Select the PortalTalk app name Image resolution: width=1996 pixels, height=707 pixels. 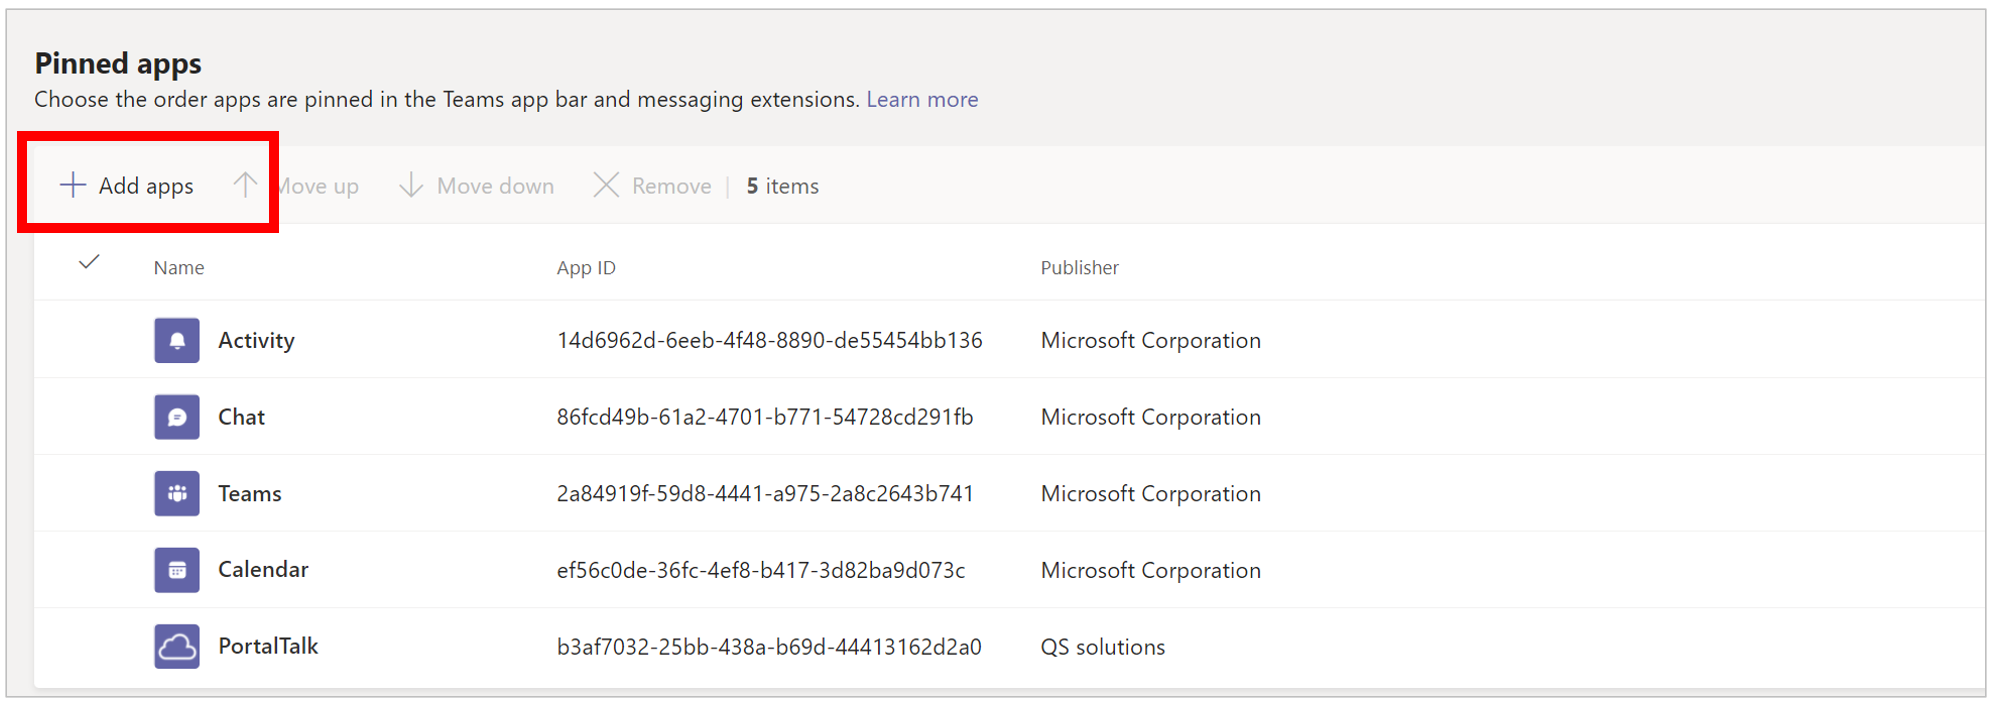pyautogui.click(x=268, y=646)
